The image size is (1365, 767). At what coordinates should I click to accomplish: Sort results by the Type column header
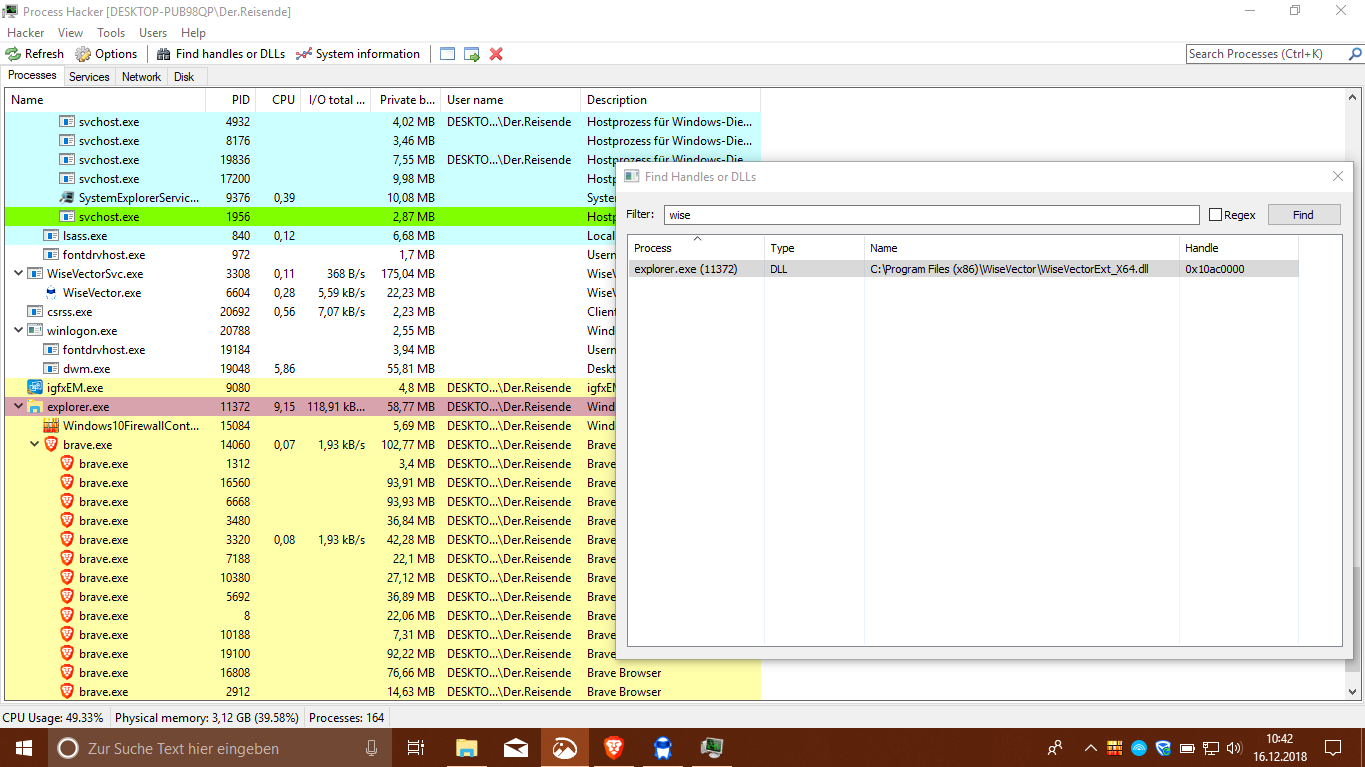click(x=814, y=248)
